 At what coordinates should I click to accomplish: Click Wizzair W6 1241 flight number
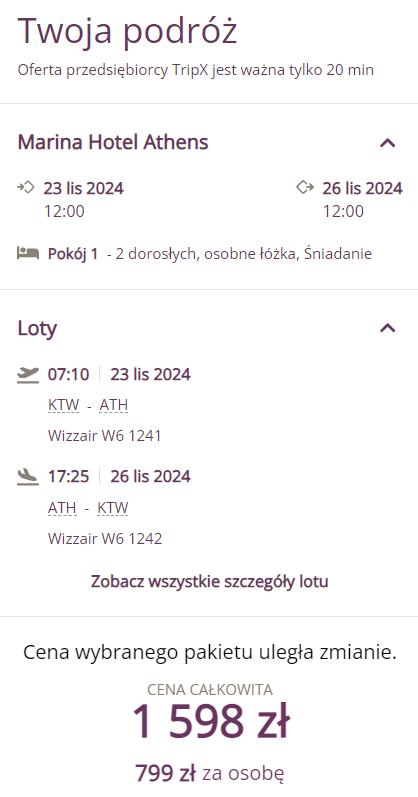pyautogui.click(x=104, y=436)
